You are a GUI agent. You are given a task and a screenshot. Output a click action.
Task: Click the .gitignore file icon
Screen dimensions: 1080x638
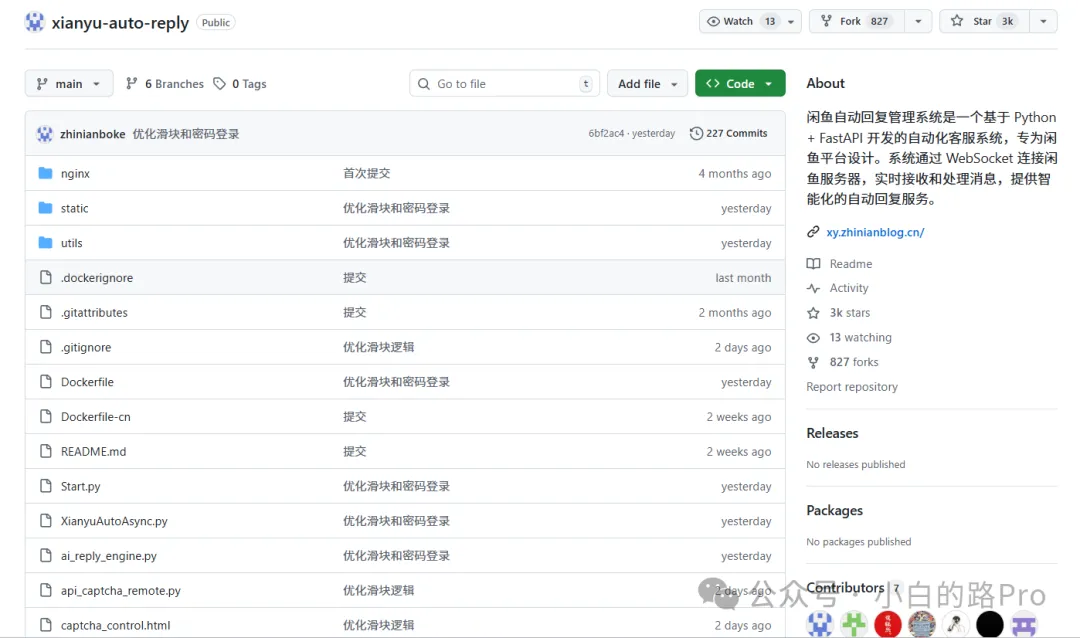click(x=45, y=347)
